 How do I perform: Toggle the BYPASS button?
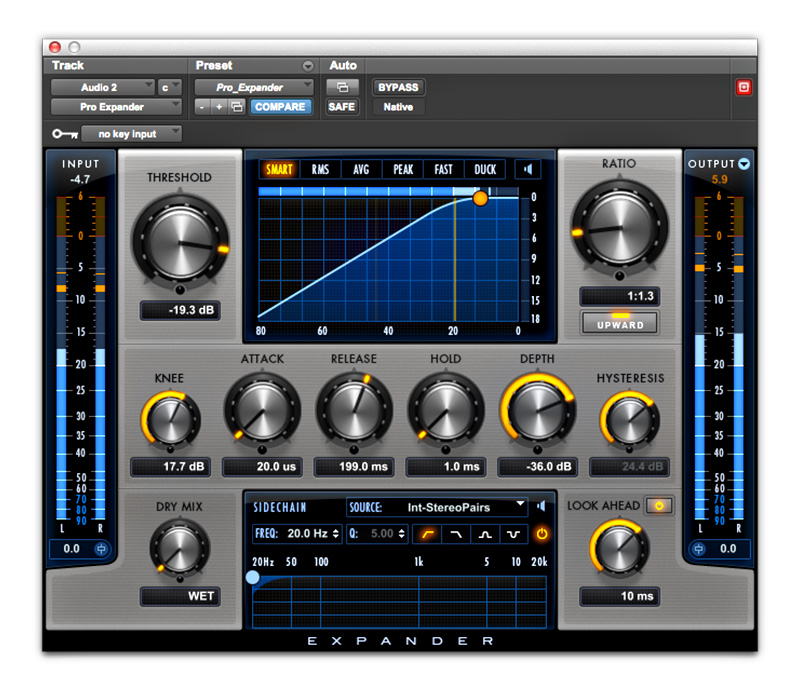pyautogui.click(x=398, y=87)
